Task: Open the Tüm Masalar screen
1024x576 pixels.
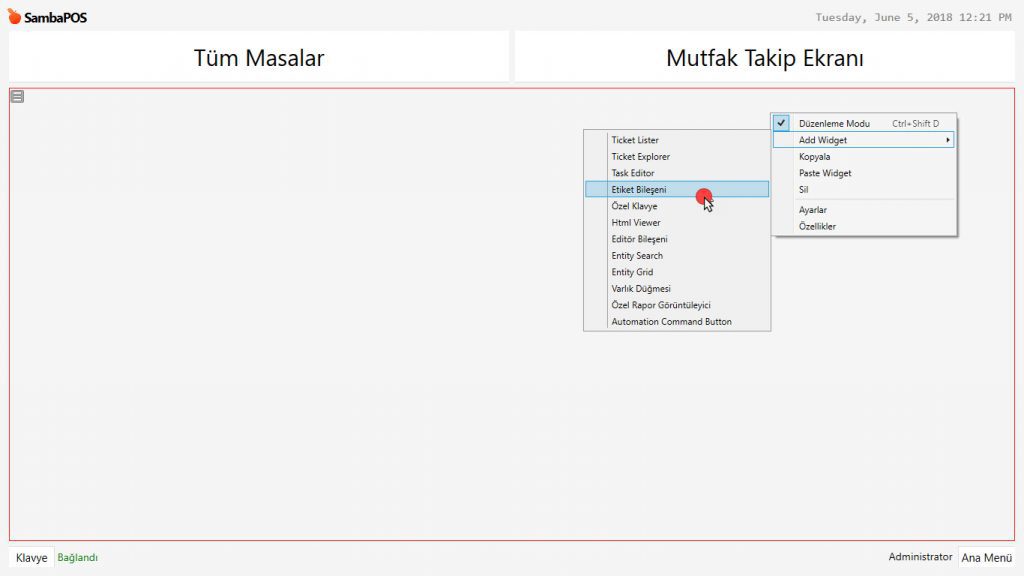Action: tap(259, 58)
